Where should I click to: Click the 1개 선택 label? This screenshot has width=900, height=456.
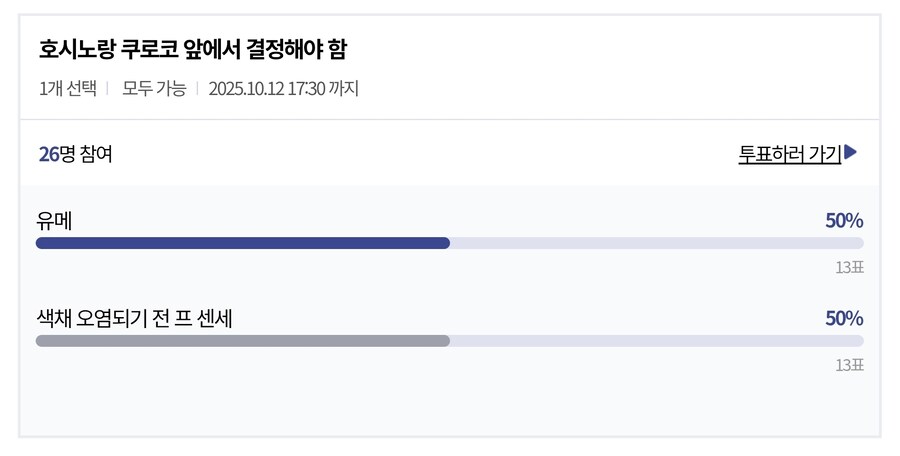(67, 88)
